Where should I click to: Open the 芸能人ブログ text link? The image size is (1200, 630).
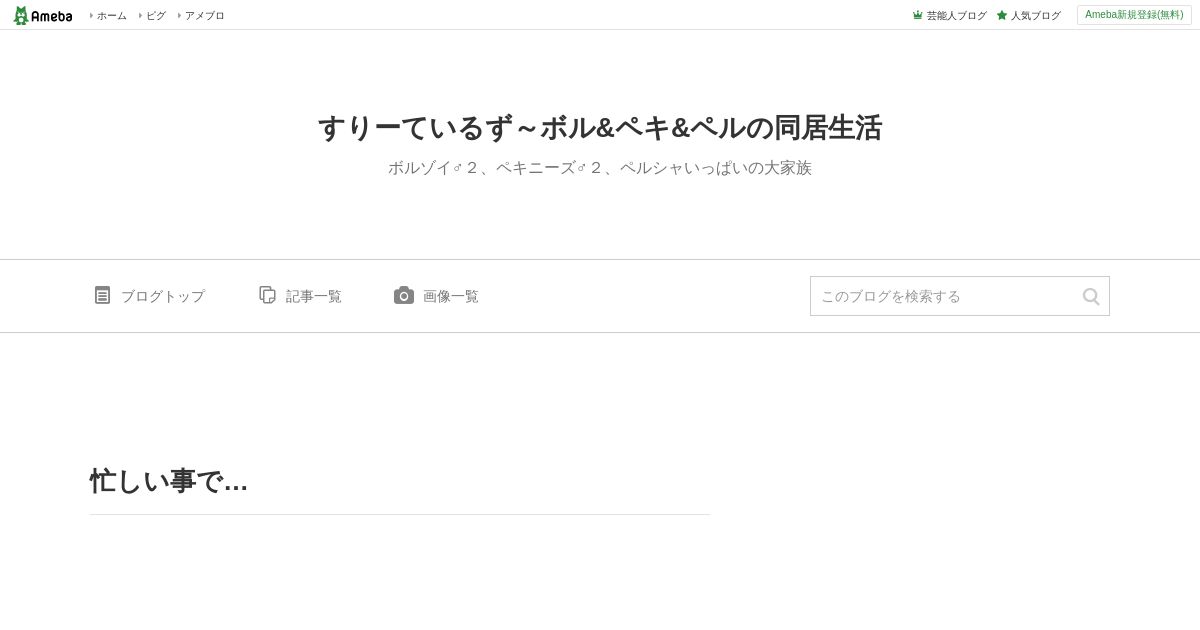pyautogui.click(x=956, y=15)
